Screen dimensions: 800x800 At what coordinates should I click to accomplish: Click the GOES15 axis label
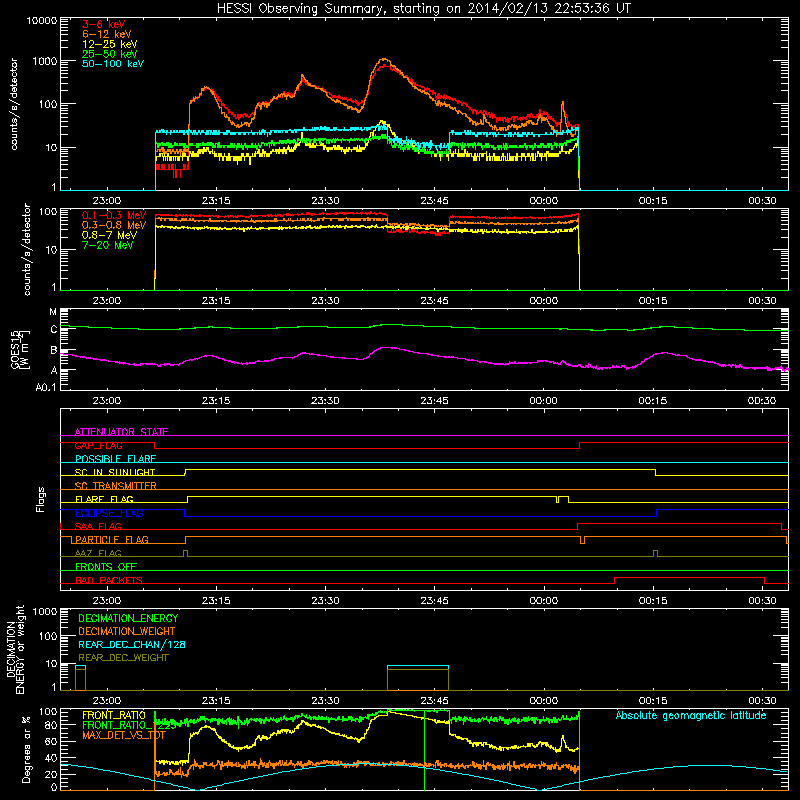[x=15, y=349]
